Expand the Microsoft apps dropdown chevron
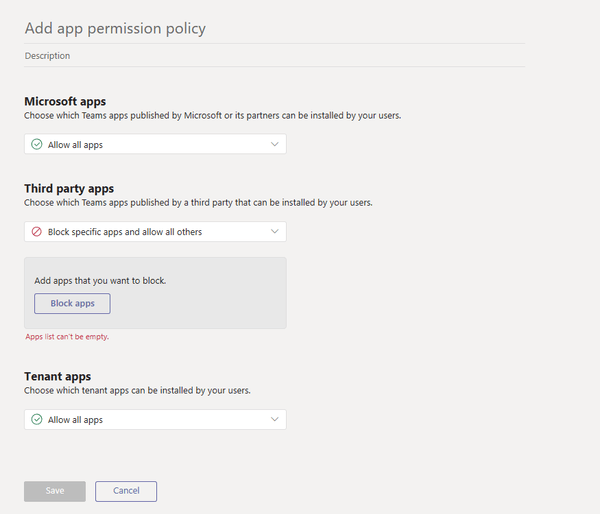 [275, 145]
